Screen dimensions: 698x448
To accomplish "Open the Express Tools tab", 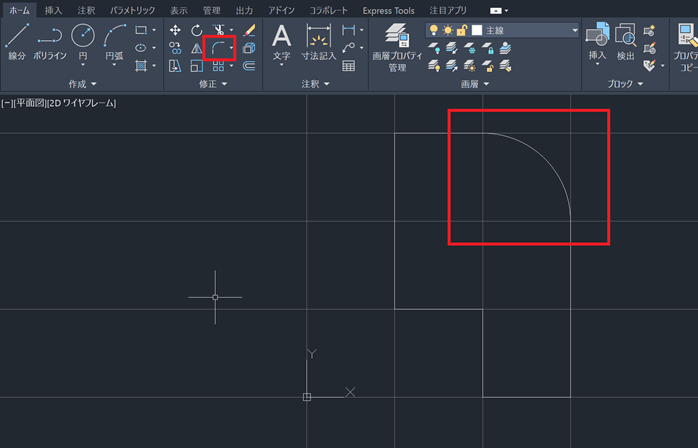I will tap(388, 10).
